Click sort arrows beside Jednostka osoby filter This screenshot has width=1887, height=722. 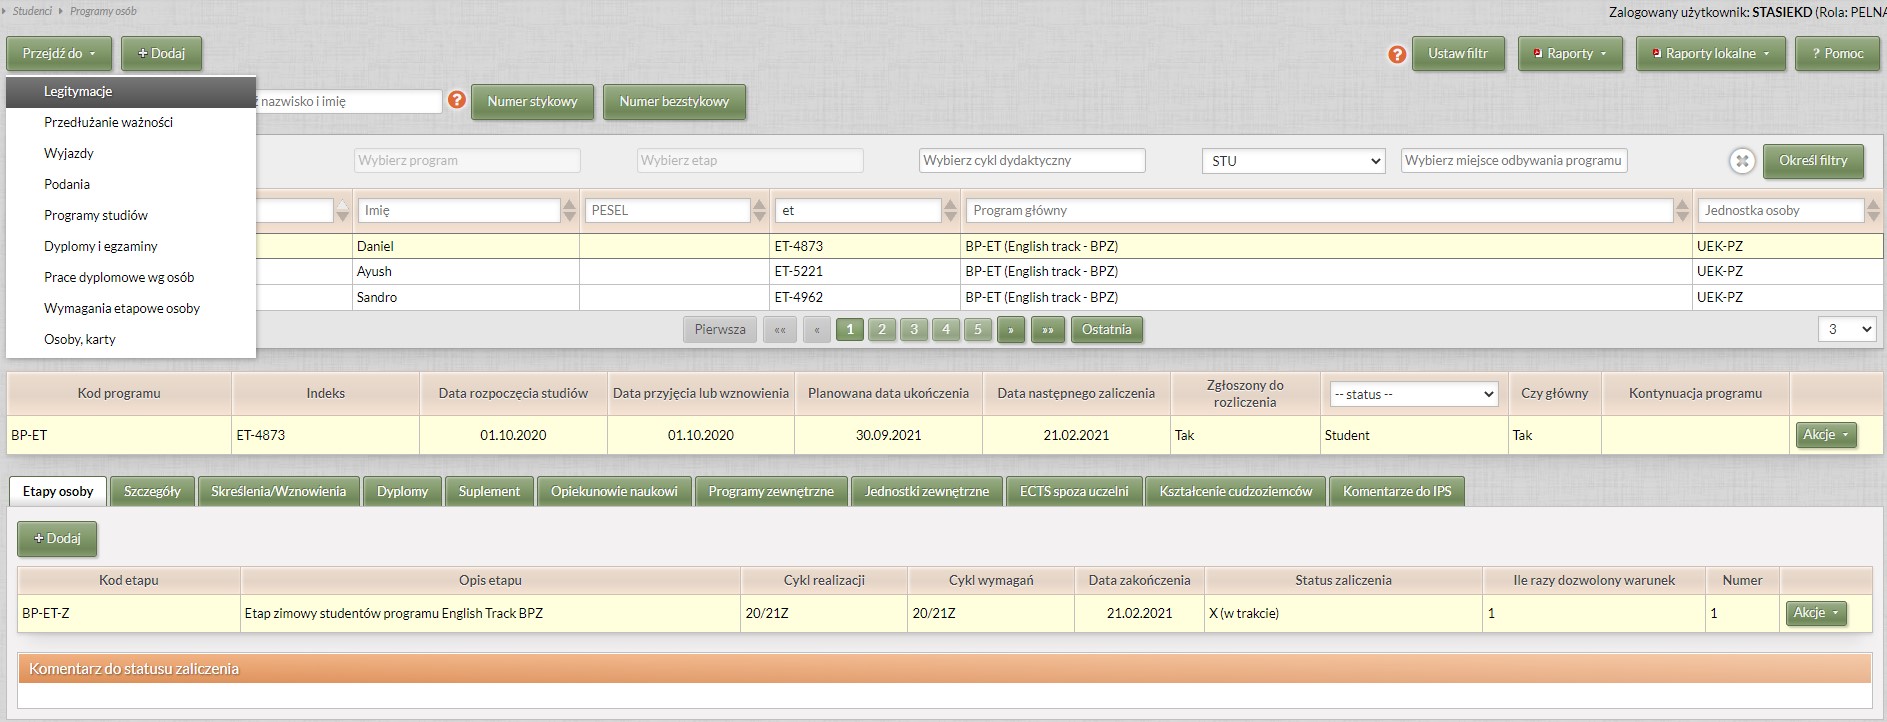coord(1874,210)
